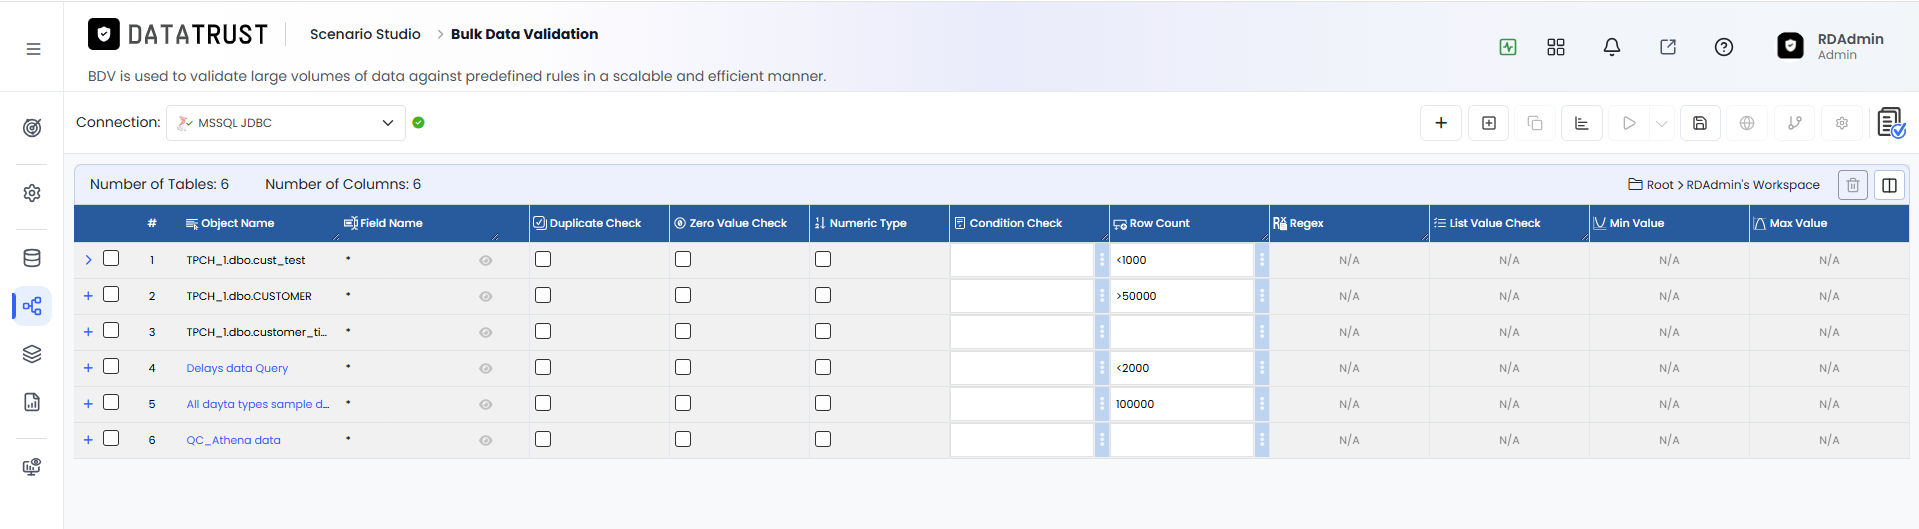Toggle the eye icon for TPCH_1.dbo.cust_test row
1919x529 pixels.
[x=486, y=260]
